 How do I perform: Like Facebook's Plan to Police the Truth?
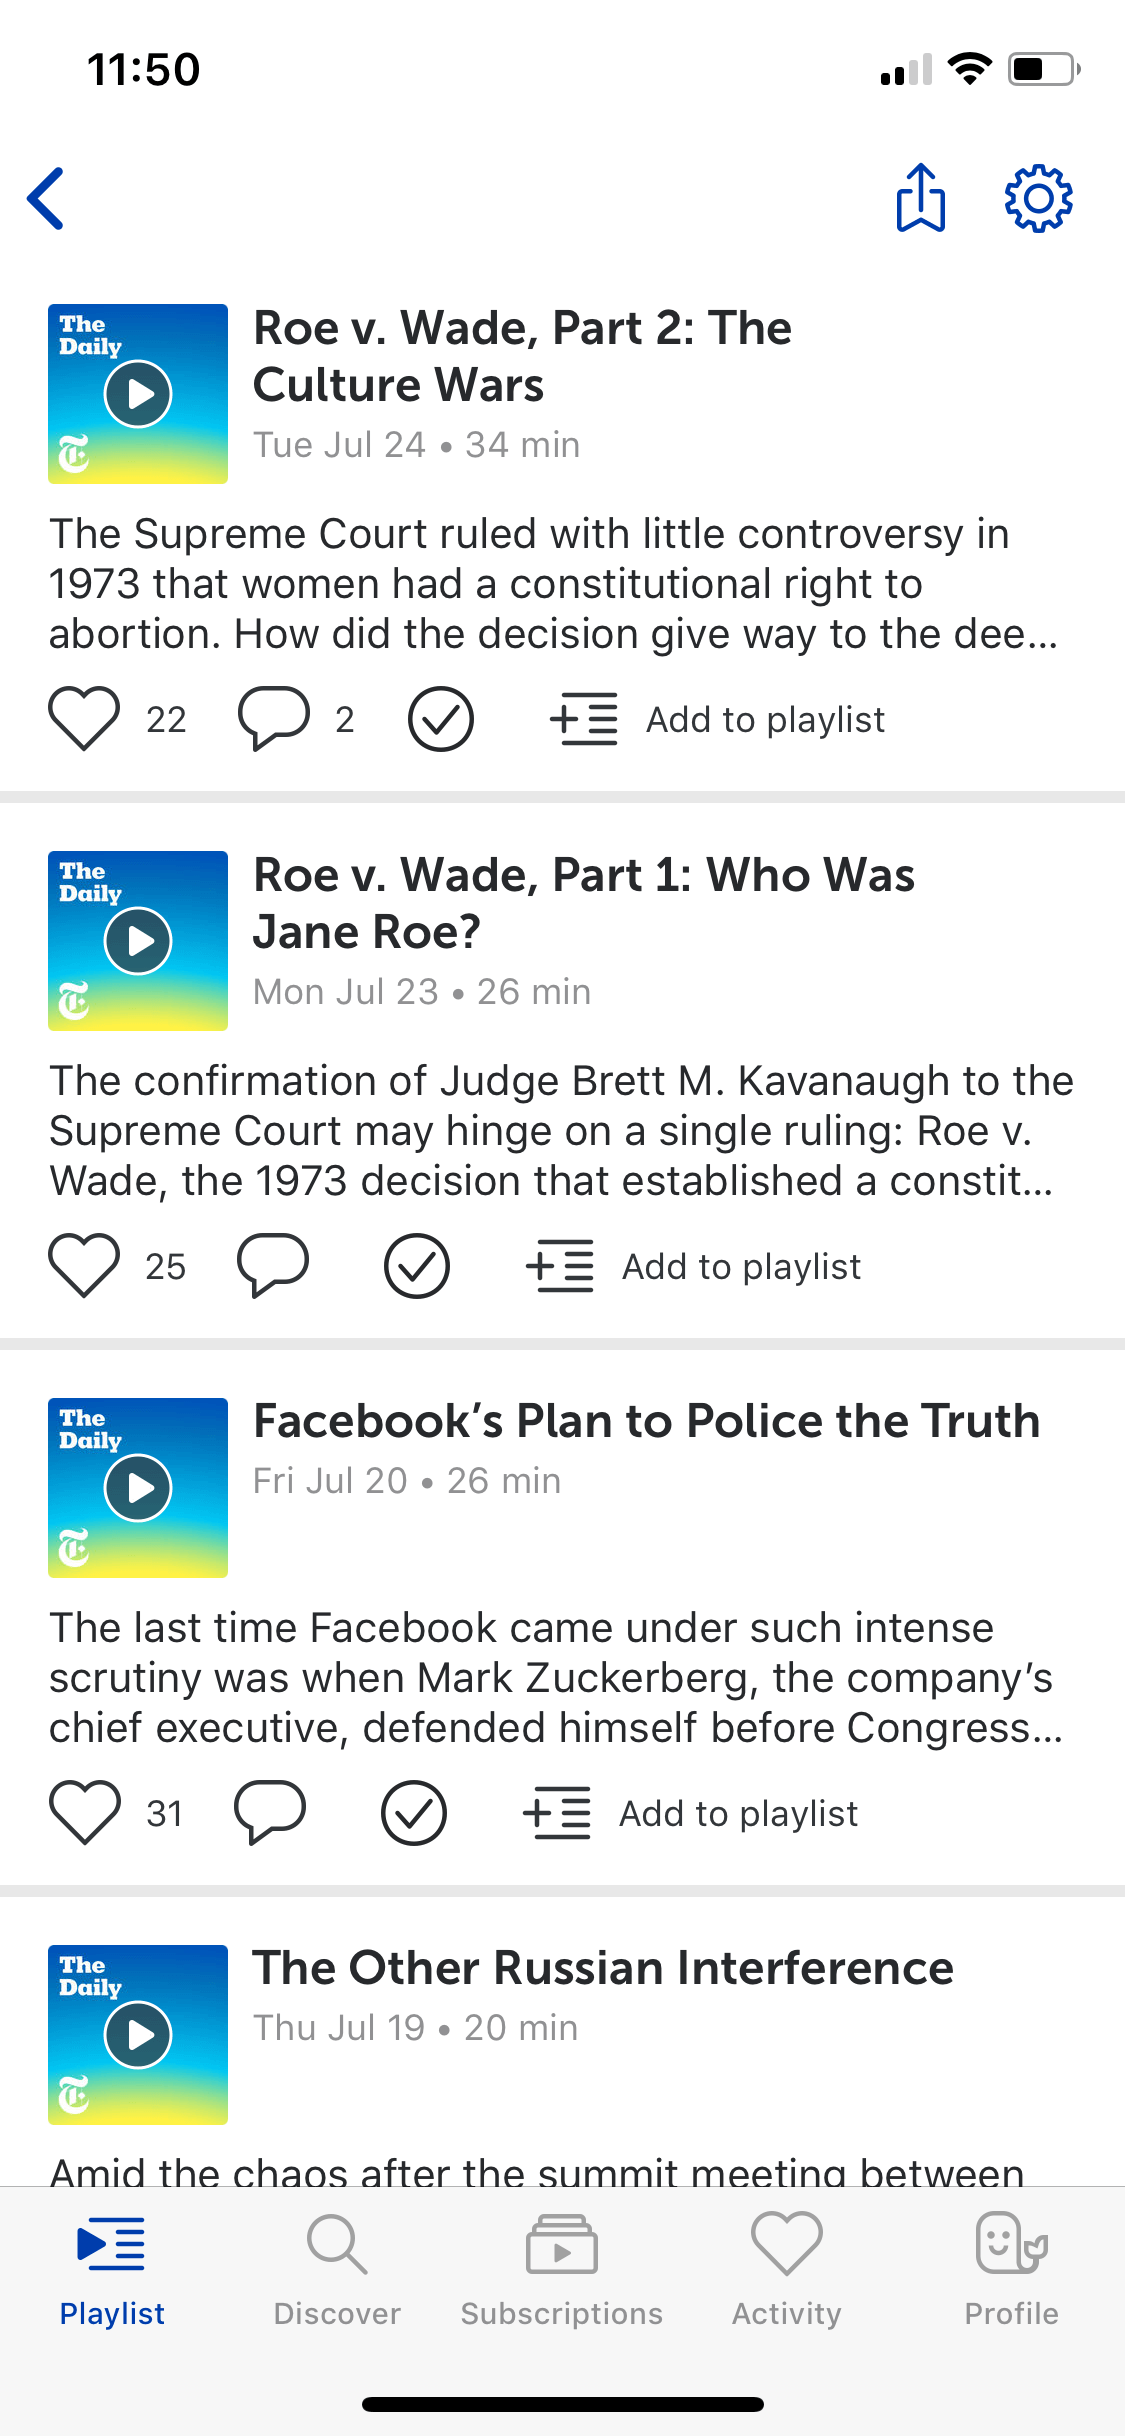(84, 1813)
